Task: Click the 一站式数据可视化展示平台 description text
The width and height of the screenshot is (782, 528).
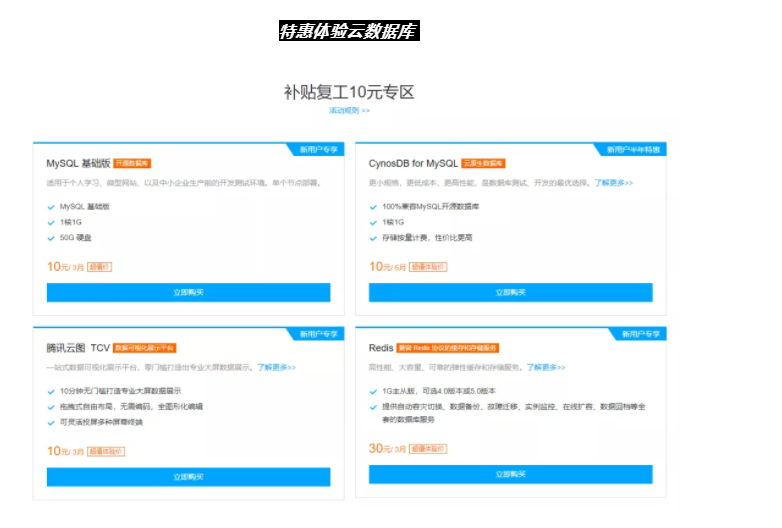Action: coord(150,367)
